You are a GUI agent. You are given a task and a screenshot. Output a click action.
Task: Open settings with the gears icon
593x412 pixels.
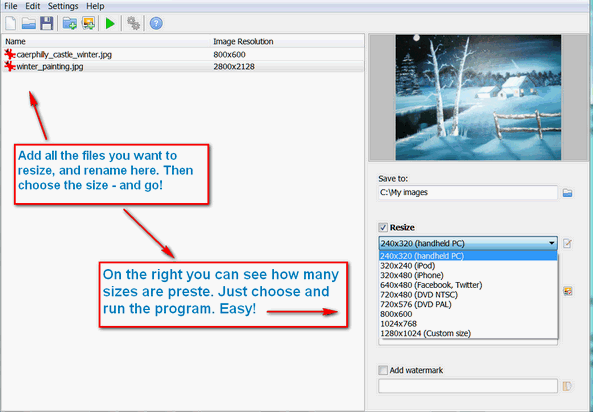(x=133, y=23)
